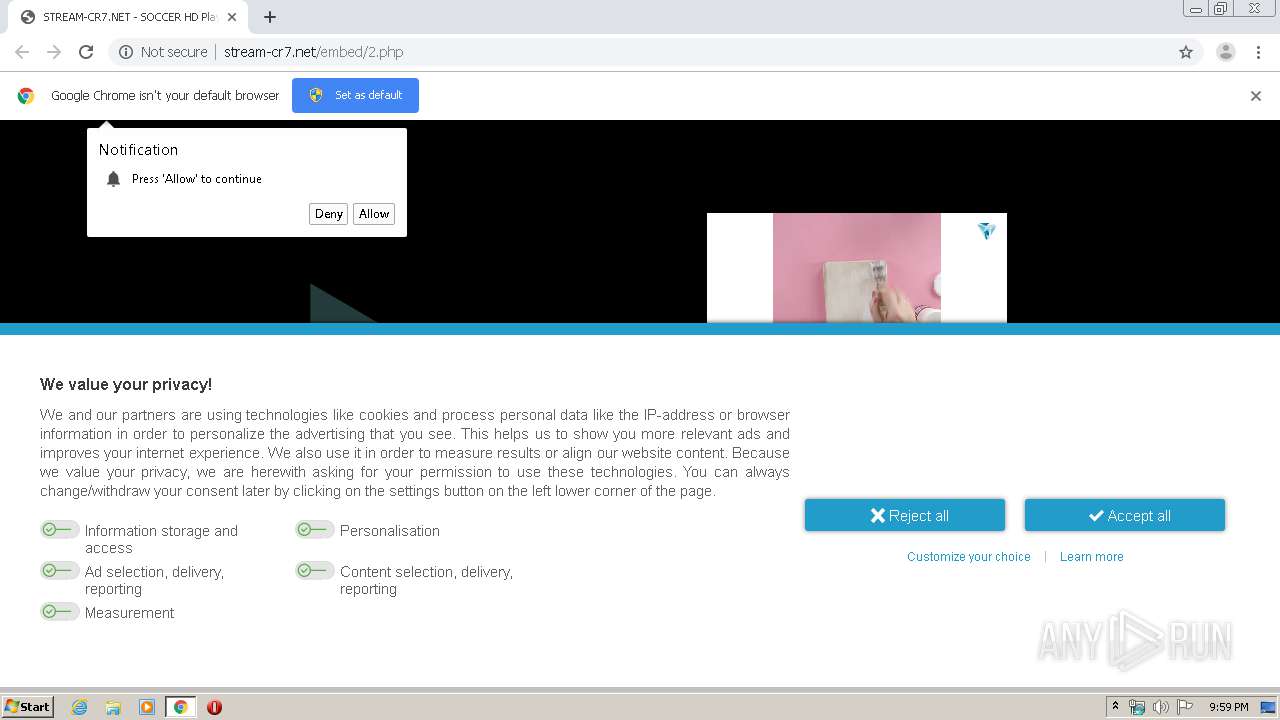Switch to the STREAM-CR7.NET - SOCCER HD tab
The height and width of the screenshot is (720, 1280).
(x=129, y=17)
